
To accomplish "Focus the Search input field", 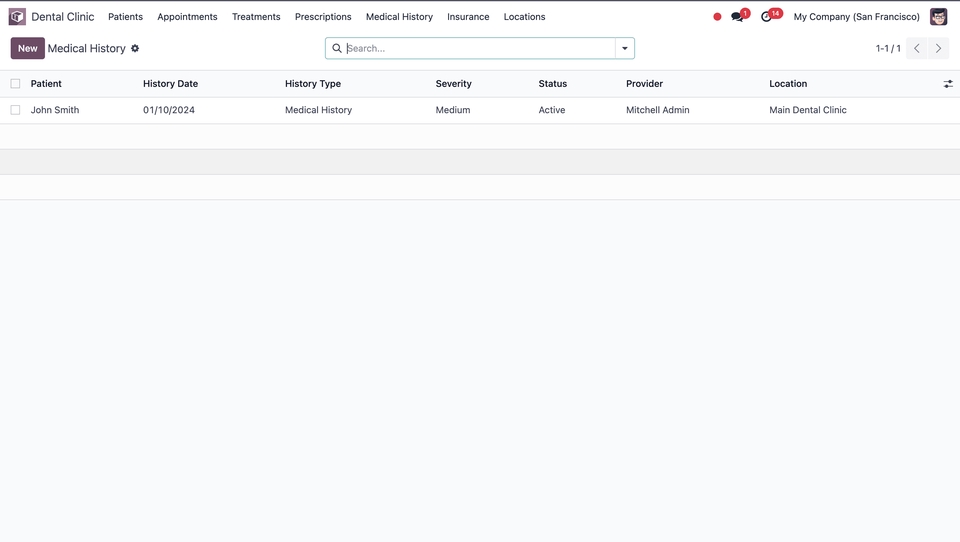I will (x=480, y=48).
